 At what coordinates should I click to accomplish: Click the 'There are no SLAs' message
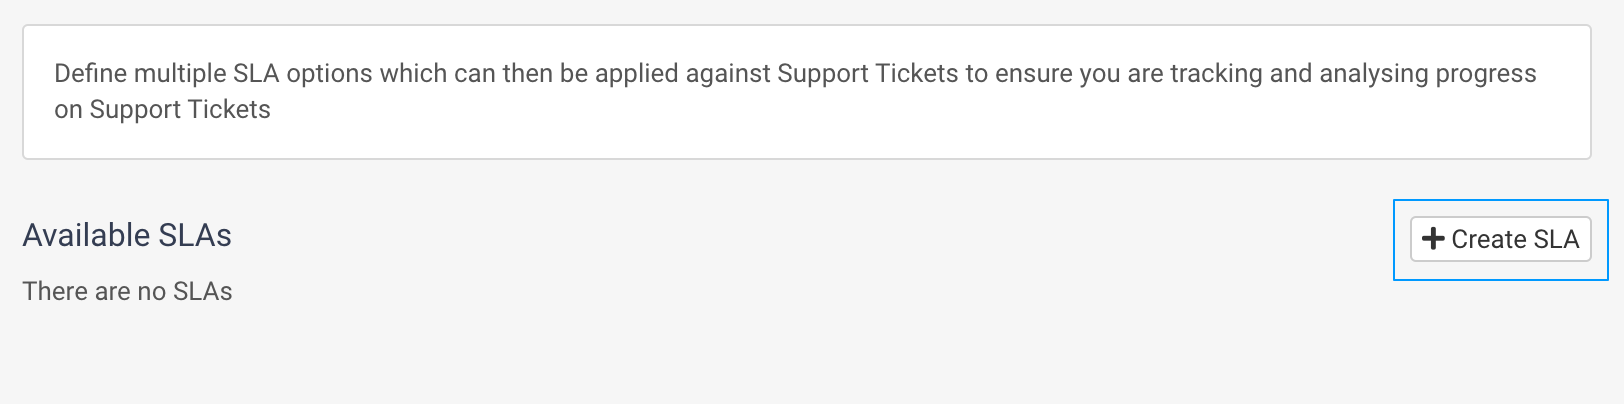127,292
